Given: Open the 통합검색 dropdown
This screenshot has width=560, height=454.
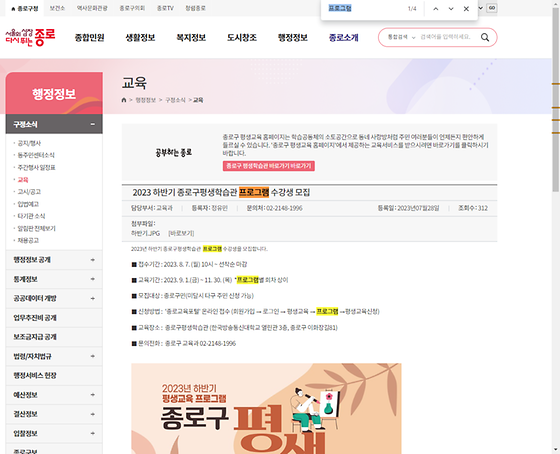Looking at the screenshot, I should pyautogui.click(x=401, y=37).
